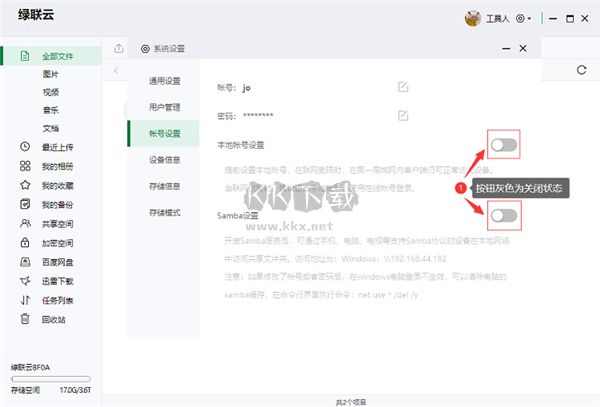Open 回收站 trash icon
The image size is (600, 407).
25,319
